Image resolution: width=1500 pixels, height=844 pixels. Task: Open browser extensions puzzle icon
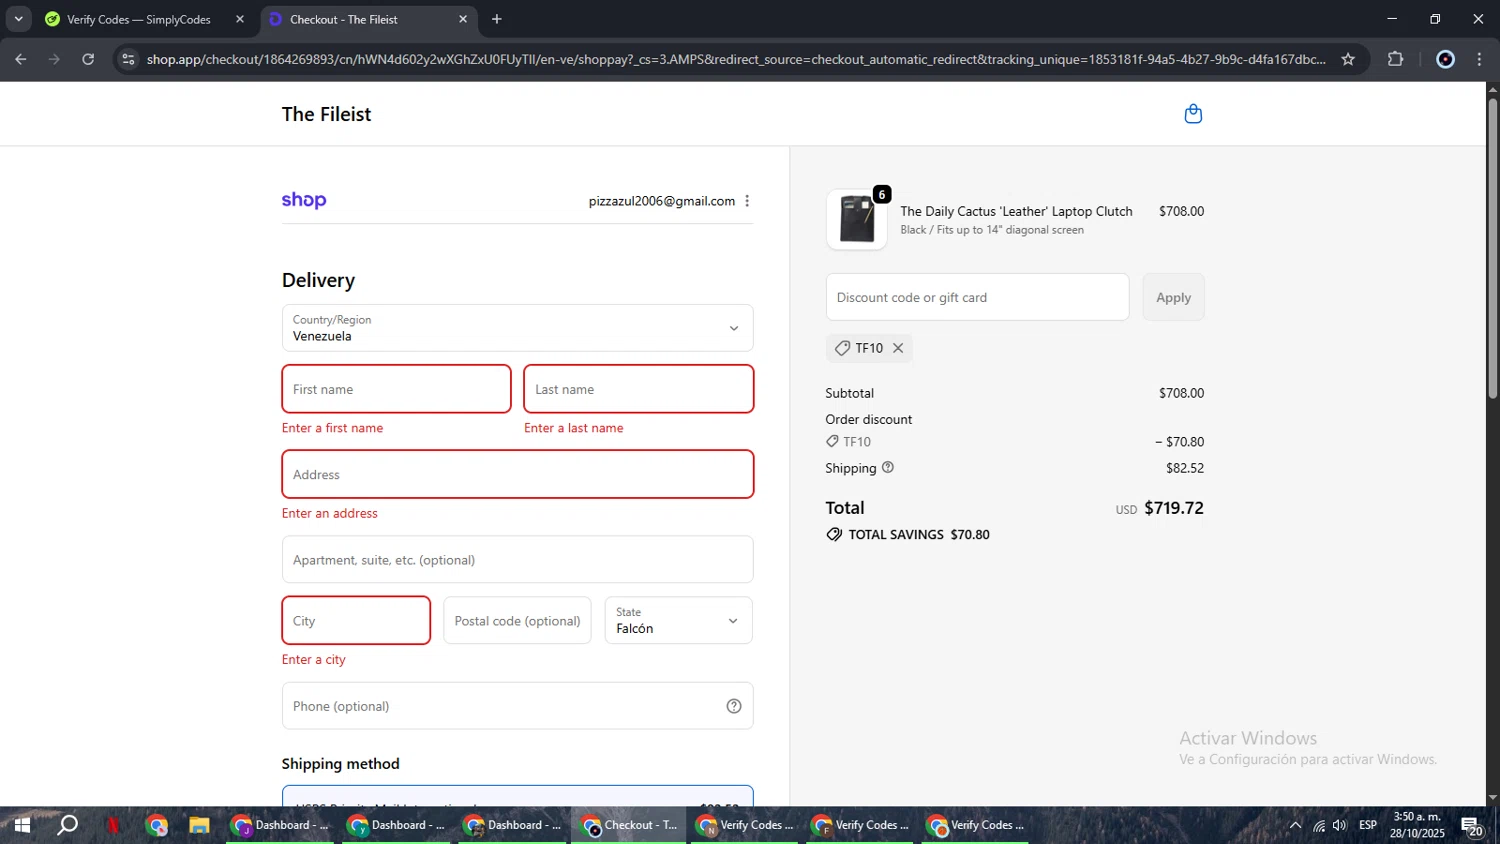click(x=1396, y=59)
